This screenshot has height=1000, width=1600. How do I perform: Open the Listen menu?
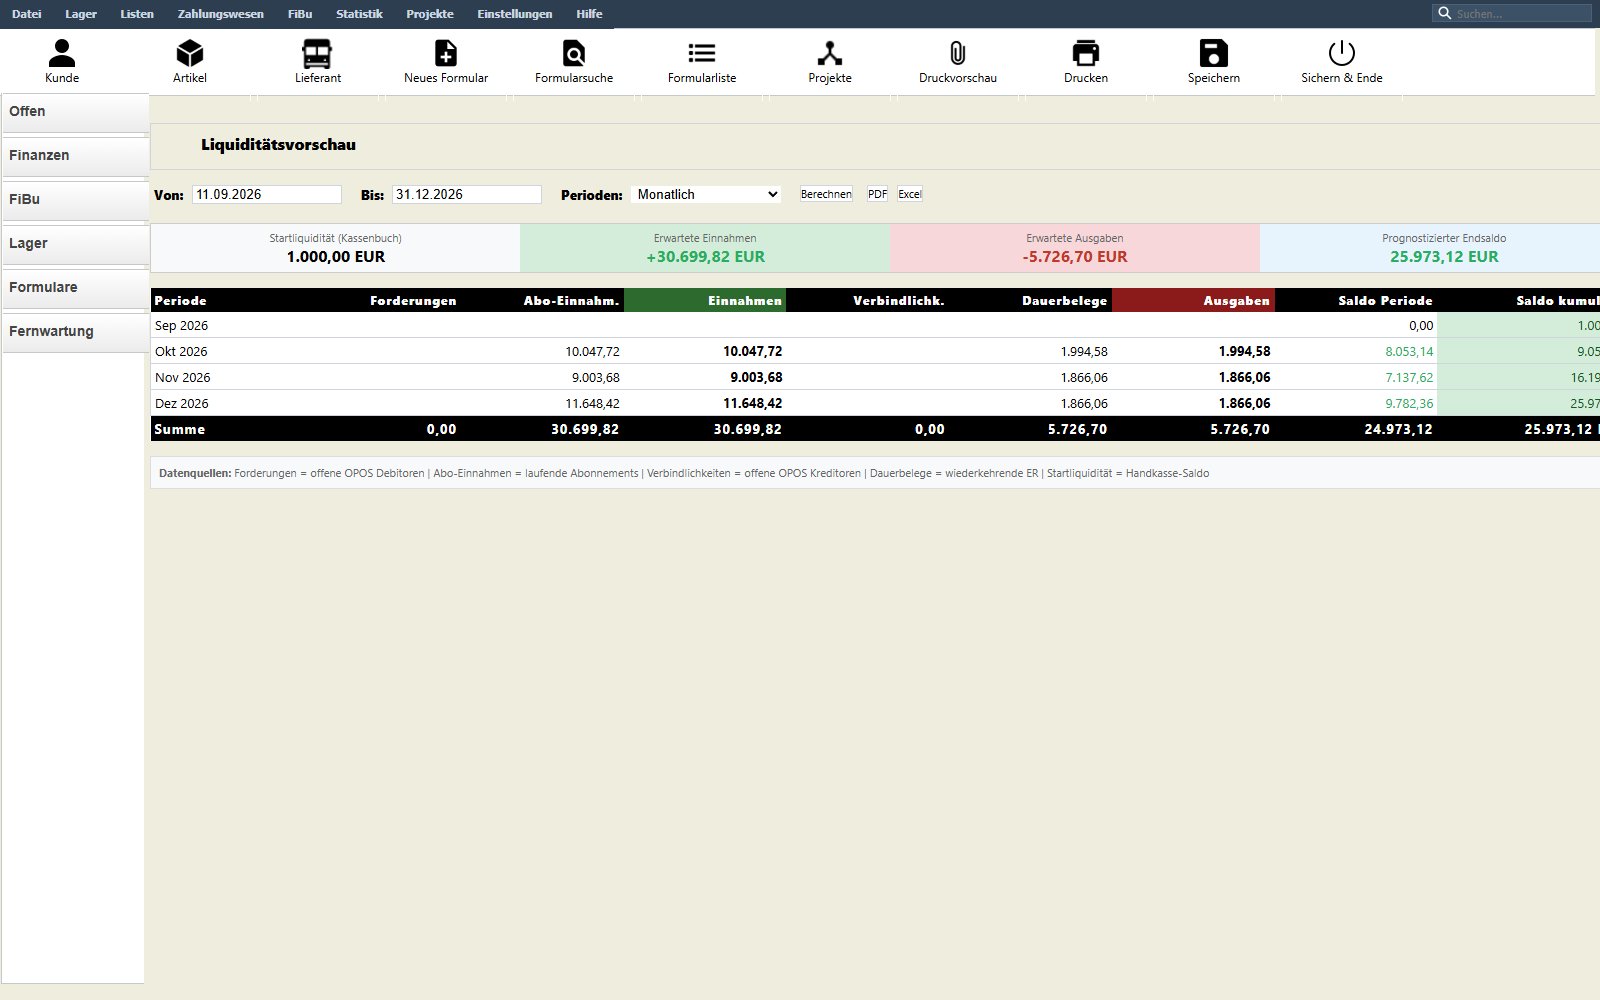[x=137, y=14]
